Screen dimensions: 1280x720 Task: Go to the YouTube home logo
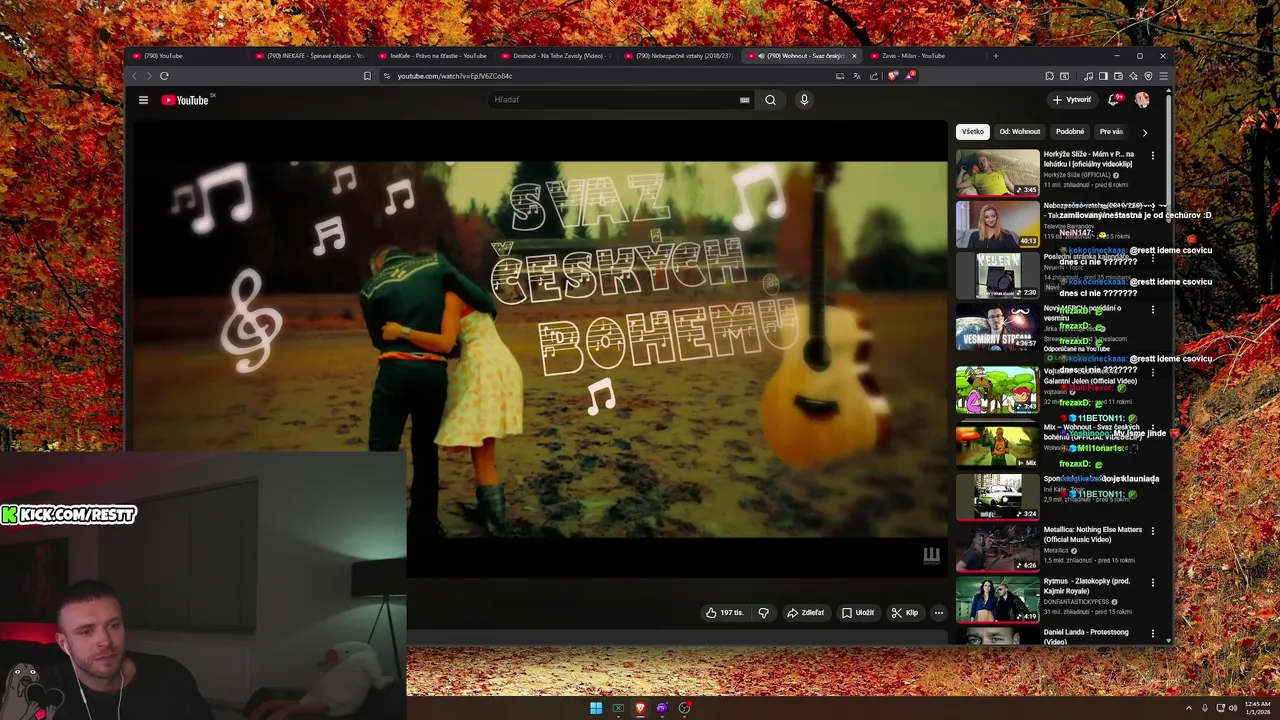tap(185, 100)
